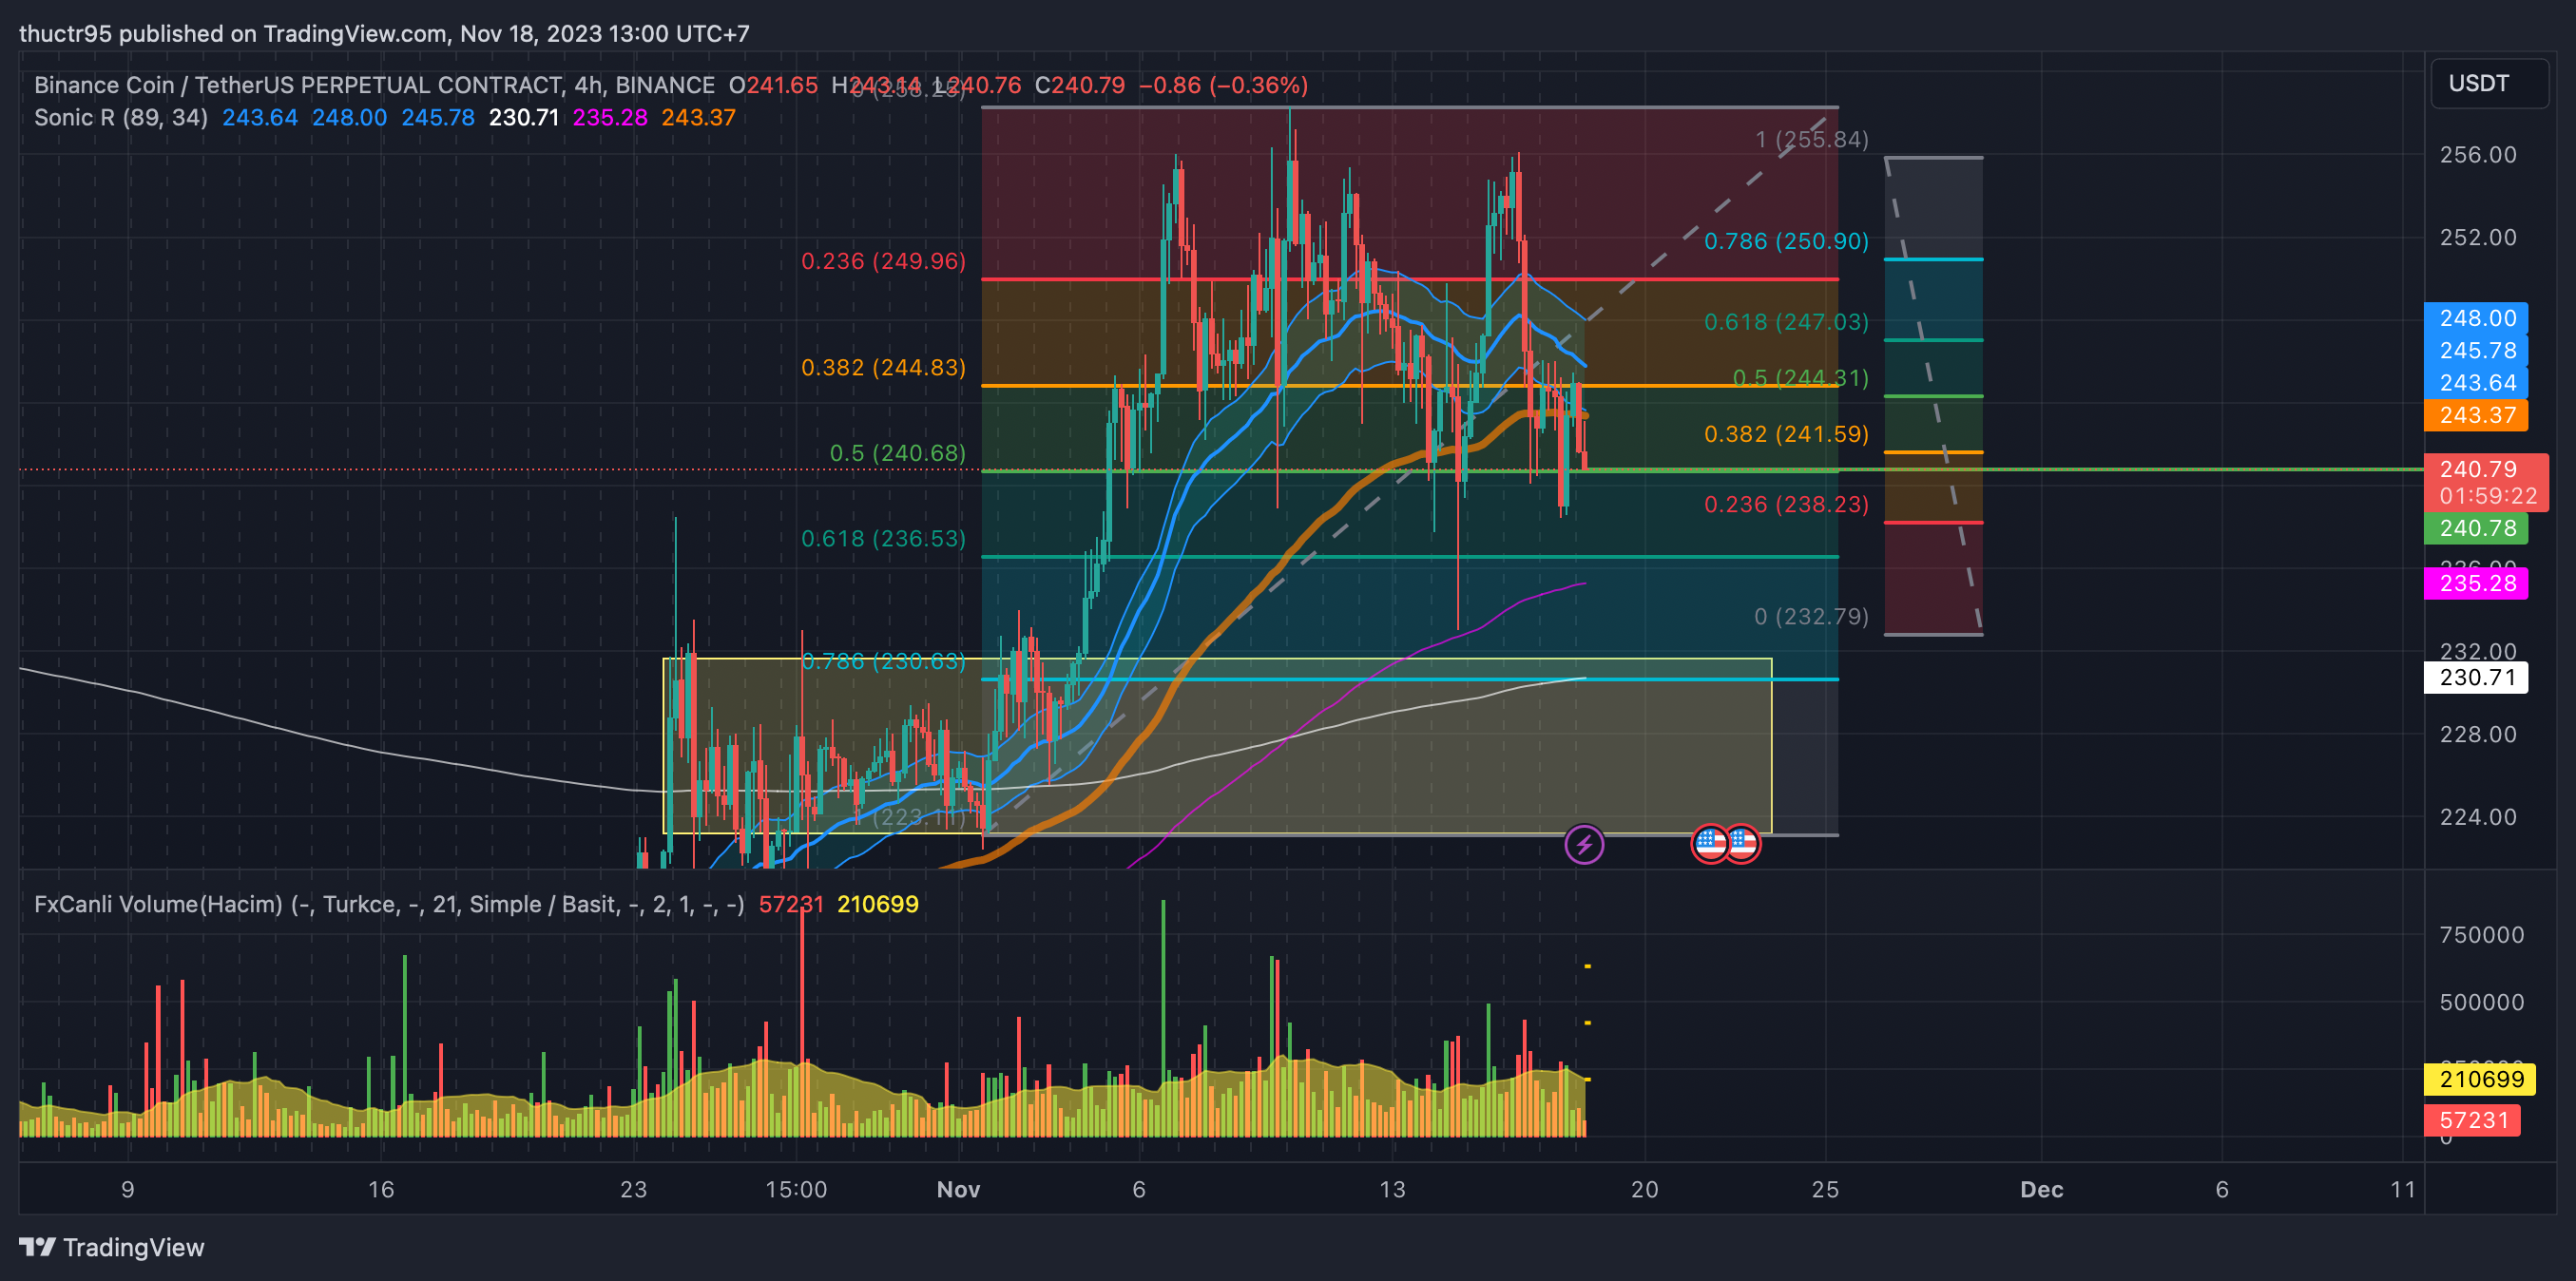The width and height of the screenshot is (2576, 1281).
Task: Click the 0.786 (250.90) Fibonacci label
Action: (x=1786, y=241)
